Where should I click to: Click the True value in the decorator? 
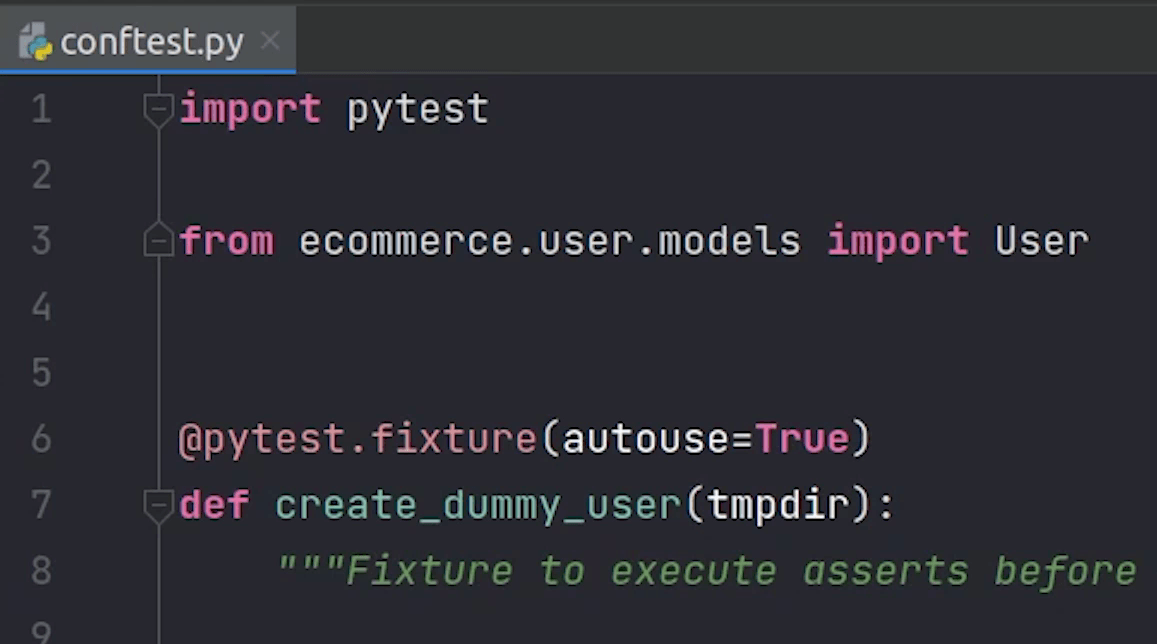(802, 439)
